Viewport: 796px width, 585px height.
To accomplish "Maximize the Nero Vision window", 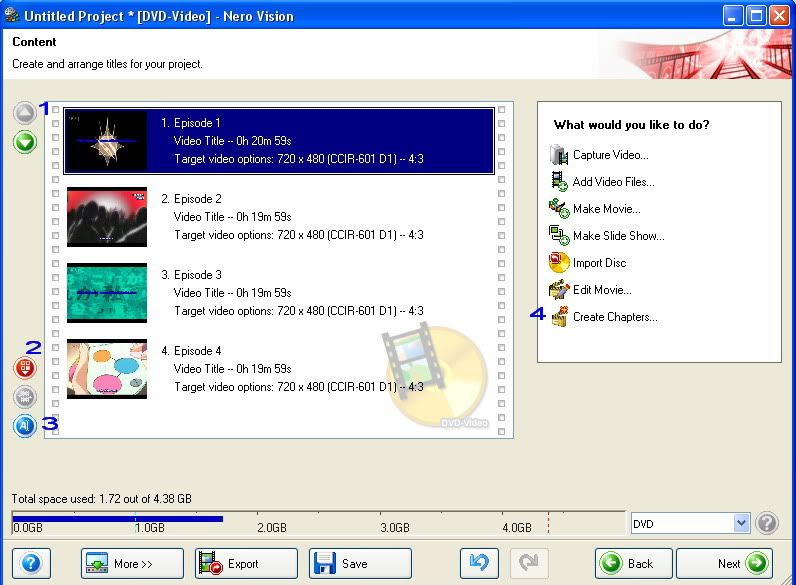I will 756,16.
